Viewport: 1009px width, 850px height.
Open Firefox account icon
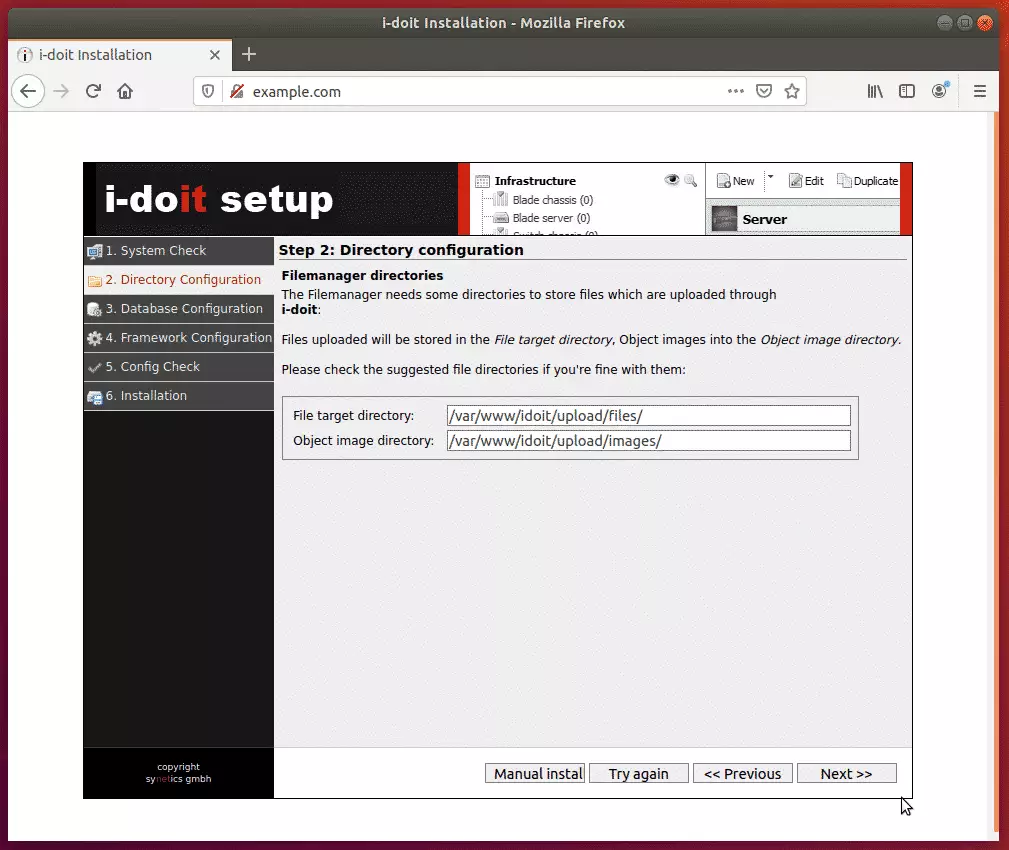click(x=940, y=91)
